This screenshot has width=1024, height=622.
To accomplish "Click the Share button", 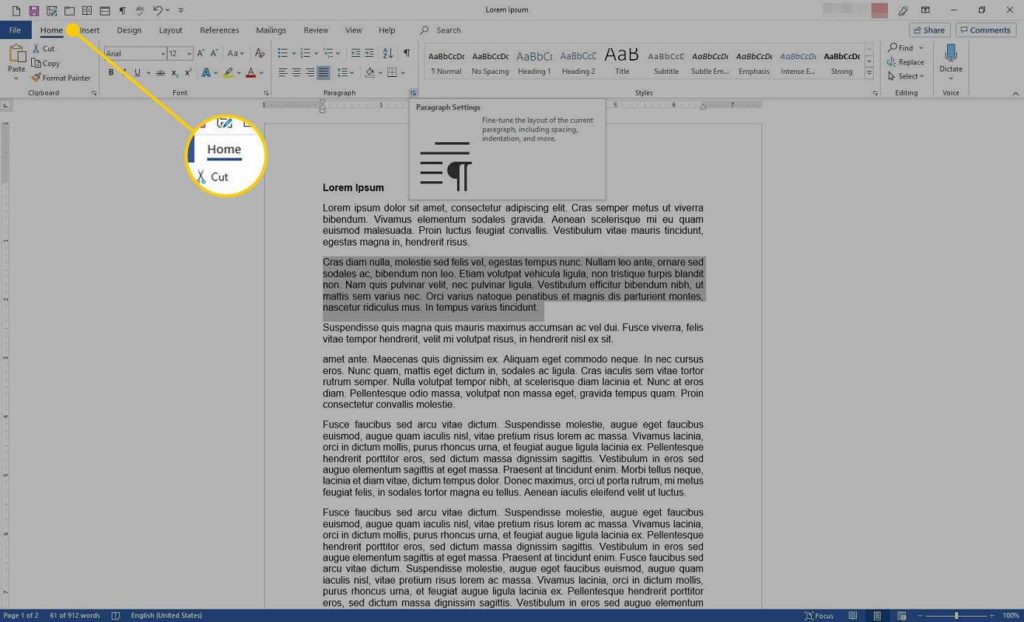I will click(x=929, y=30).
